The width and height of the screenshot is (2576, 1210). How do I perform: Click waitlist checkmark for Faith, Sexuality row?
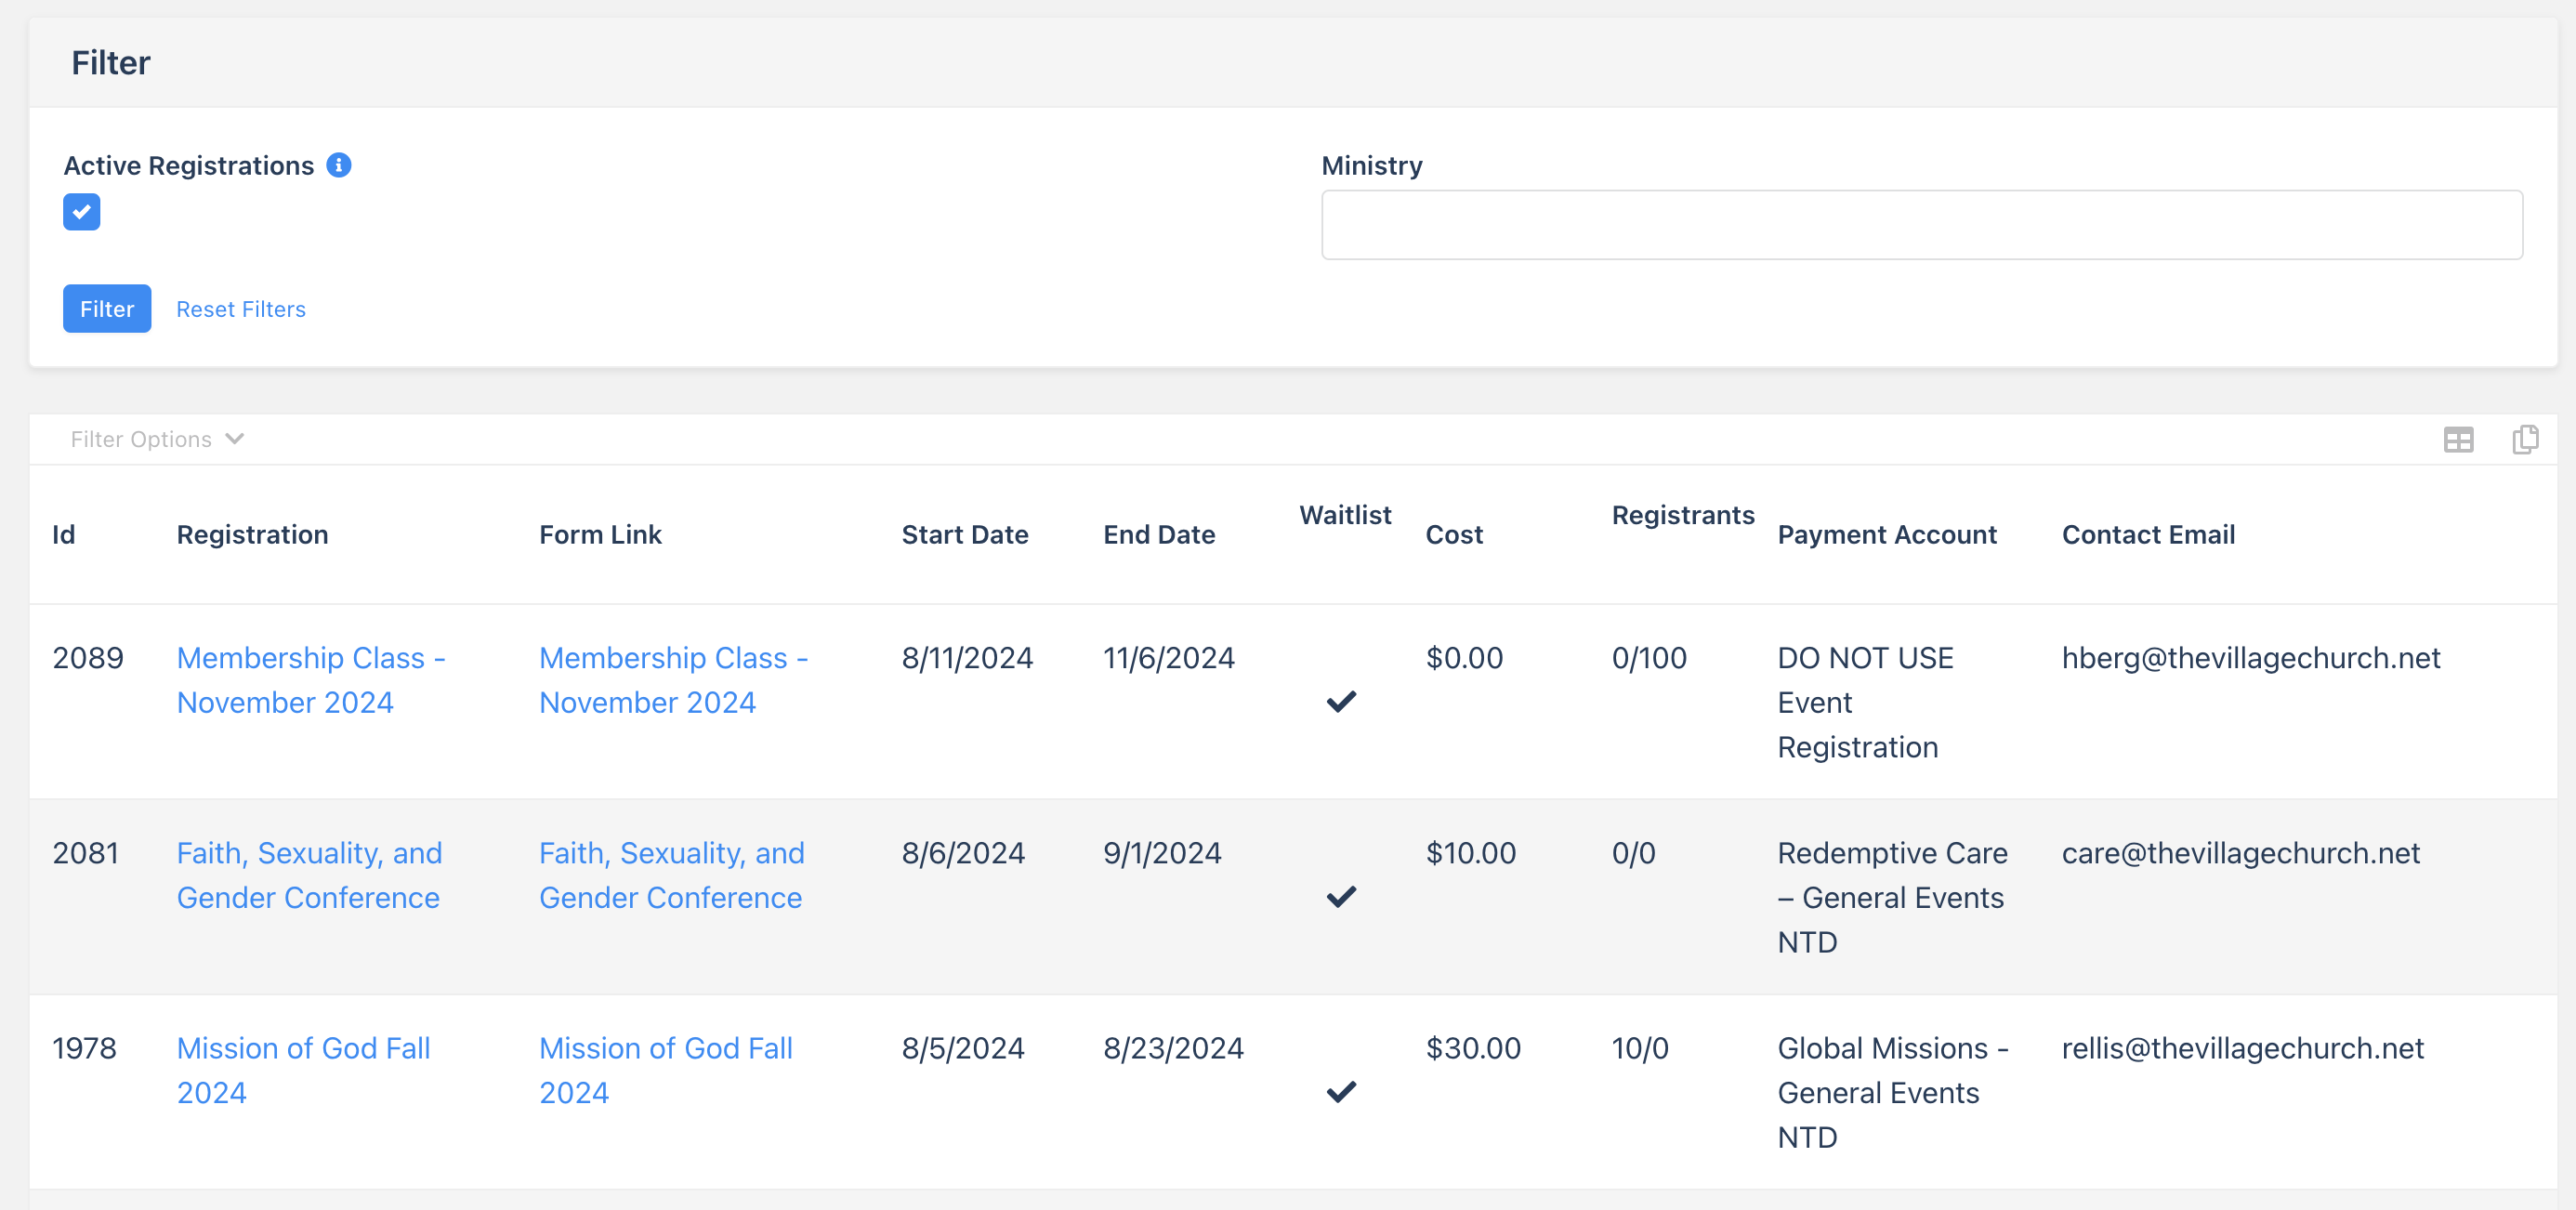tap(1341, 896)
